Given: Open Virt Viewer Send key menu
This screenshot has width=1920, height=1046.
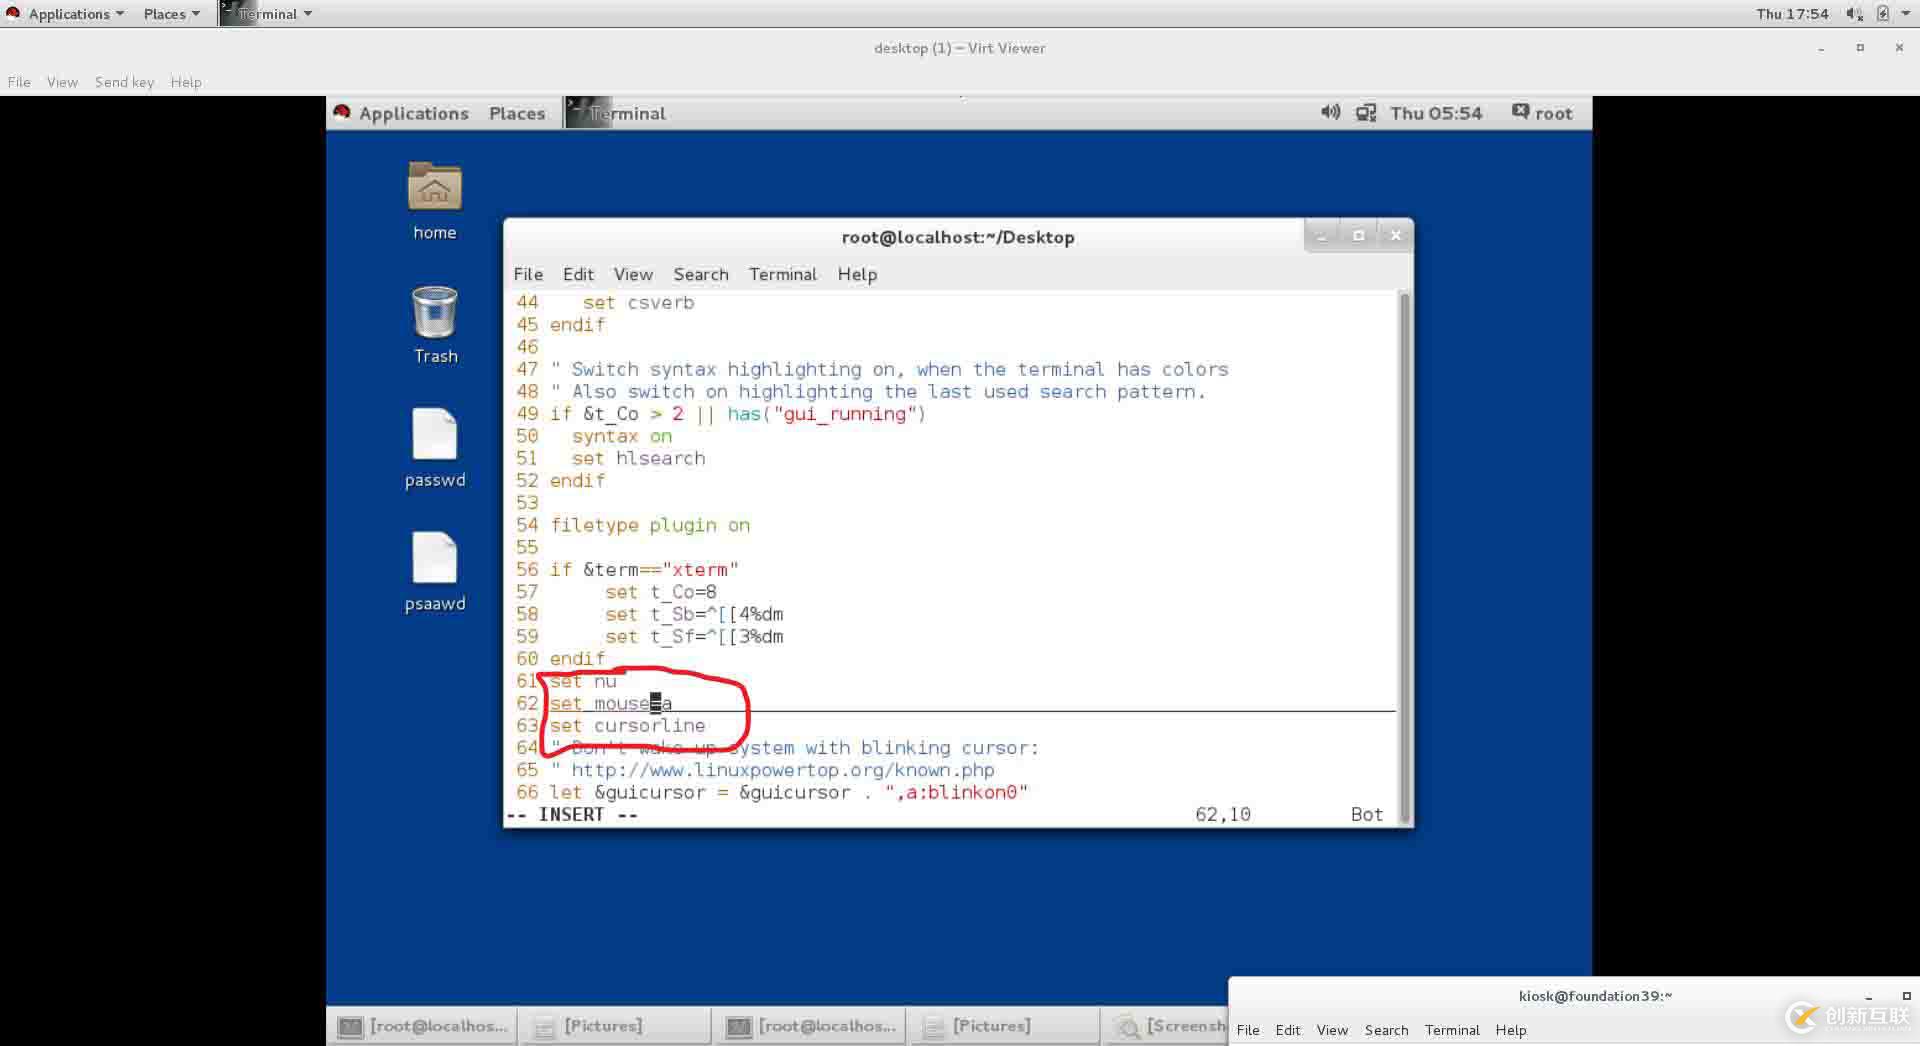Looking at the screenshot, I should click(x=124, y=82).
